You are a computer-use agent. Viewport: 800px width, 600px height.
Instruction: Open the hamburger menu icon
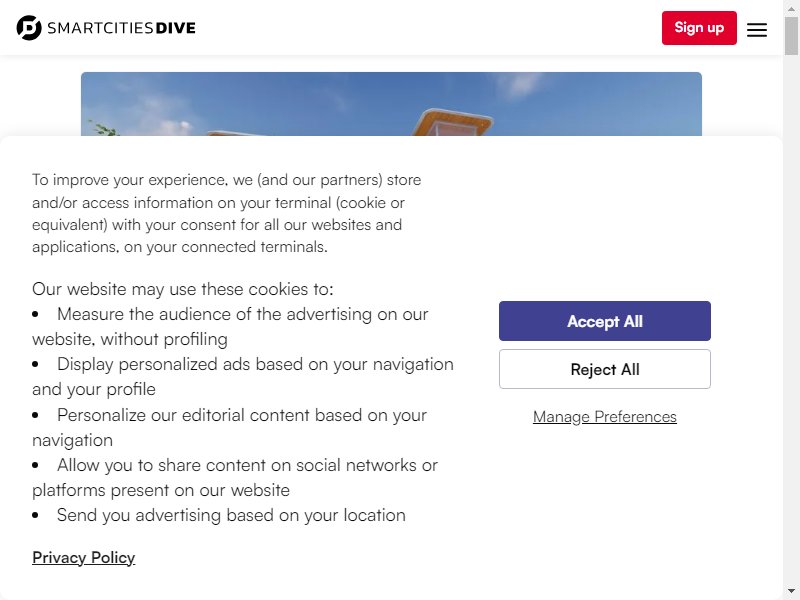[757, 30]
